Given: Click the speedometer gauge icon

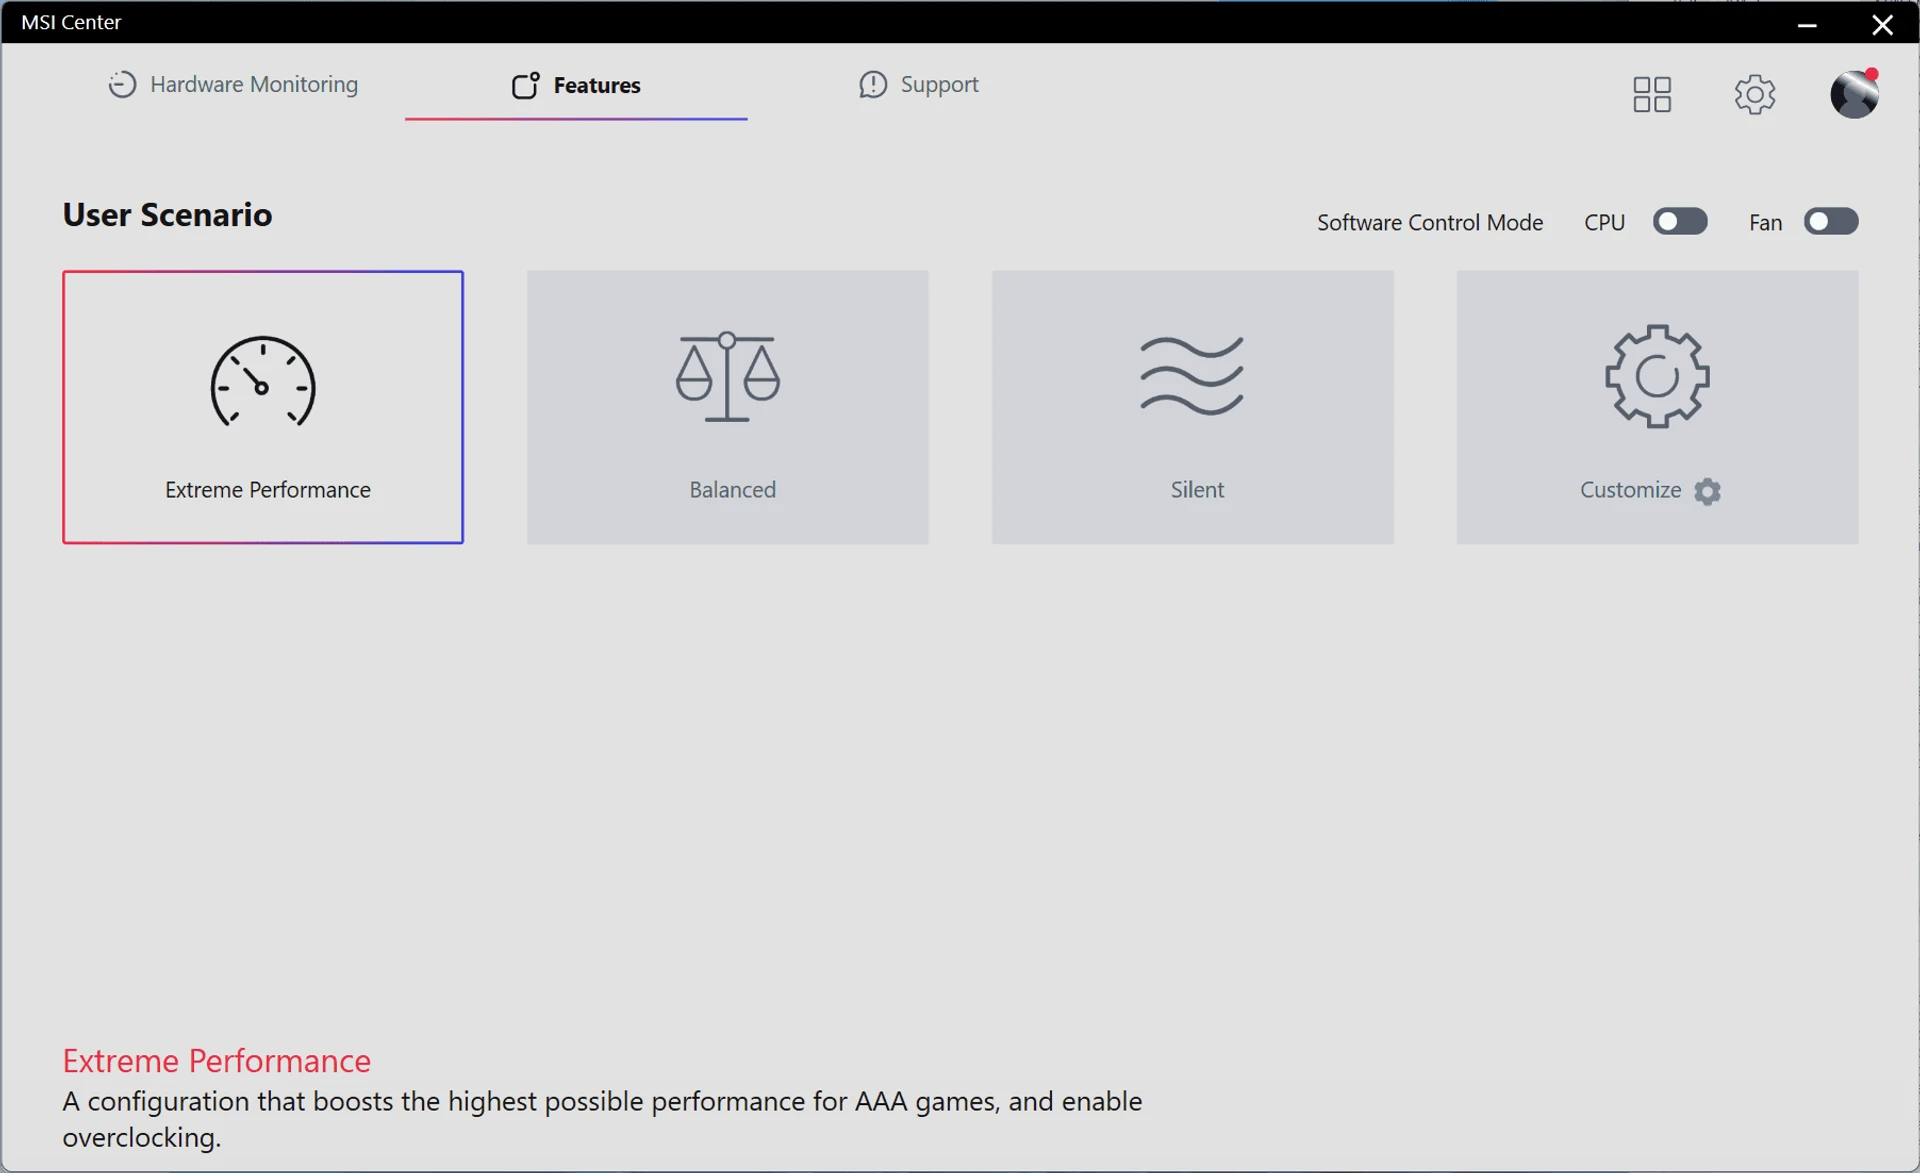Looking at the screenshot, I should (263, 381).
